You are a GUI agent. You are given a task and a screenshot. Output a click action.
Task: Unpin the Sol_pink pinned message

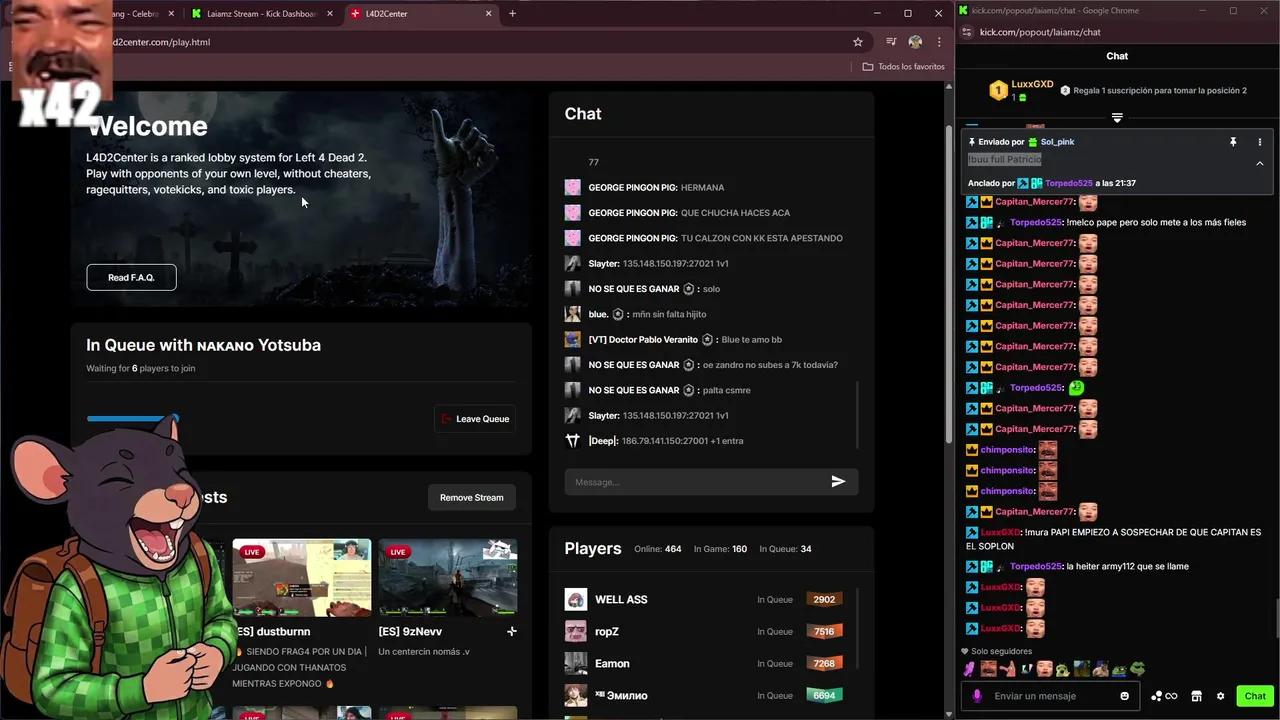[x=1234, y=142]
